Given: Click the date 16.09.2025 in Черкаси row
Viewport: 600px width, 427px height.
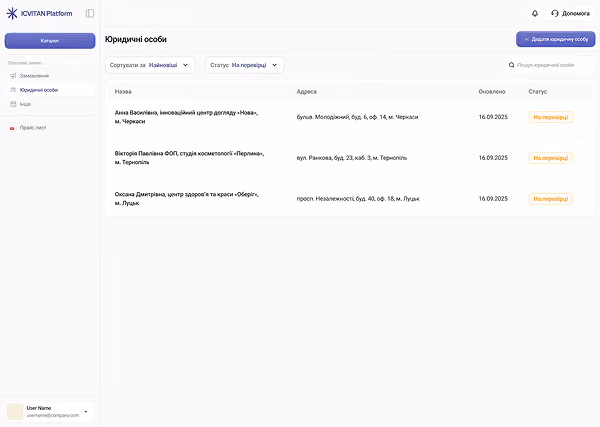Looking at the screenshot, I should click(x=493, y=117).
